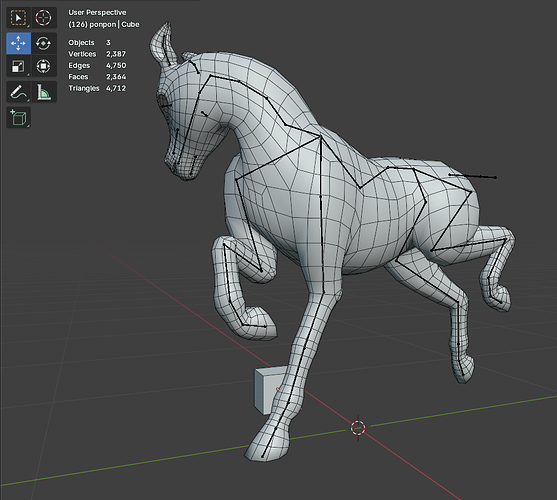Activate the Select Box tool
The height and width of the screenshot is (500, 557).
point(18,18)
